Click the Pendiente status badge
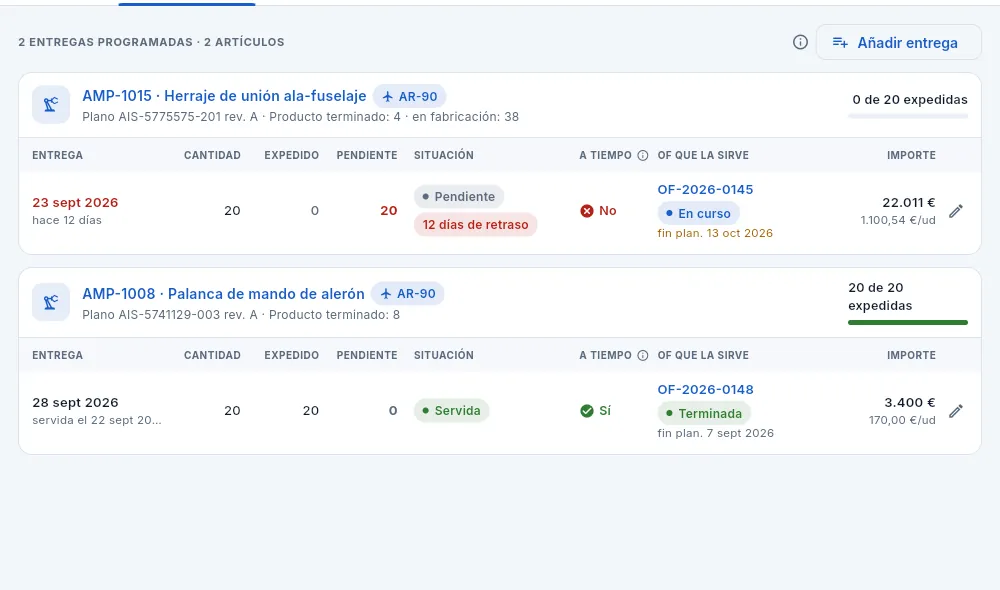Image resolution: width=1000 pixels, height=590 pixels. point(459,196)
